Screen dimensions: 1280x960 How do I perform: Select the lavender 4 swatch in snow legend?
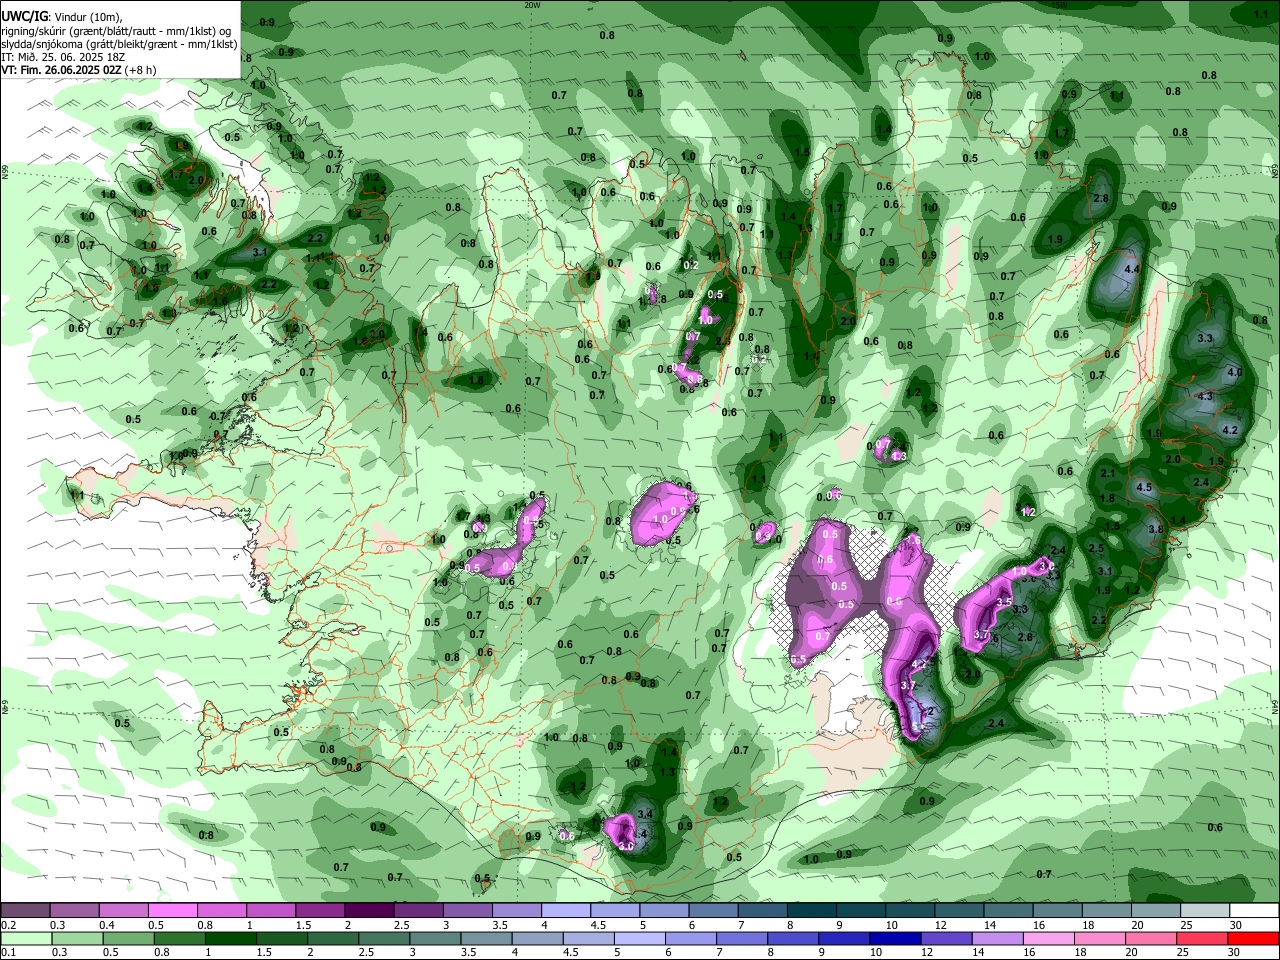click(x=566, y=911)
